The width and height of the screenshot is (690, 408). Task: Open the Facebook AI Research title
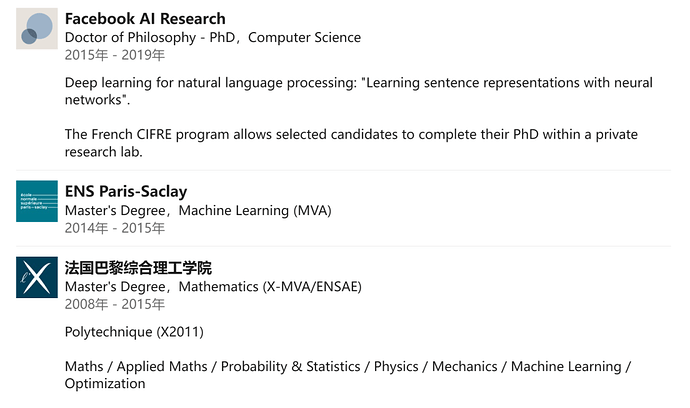tap(145, 19)
